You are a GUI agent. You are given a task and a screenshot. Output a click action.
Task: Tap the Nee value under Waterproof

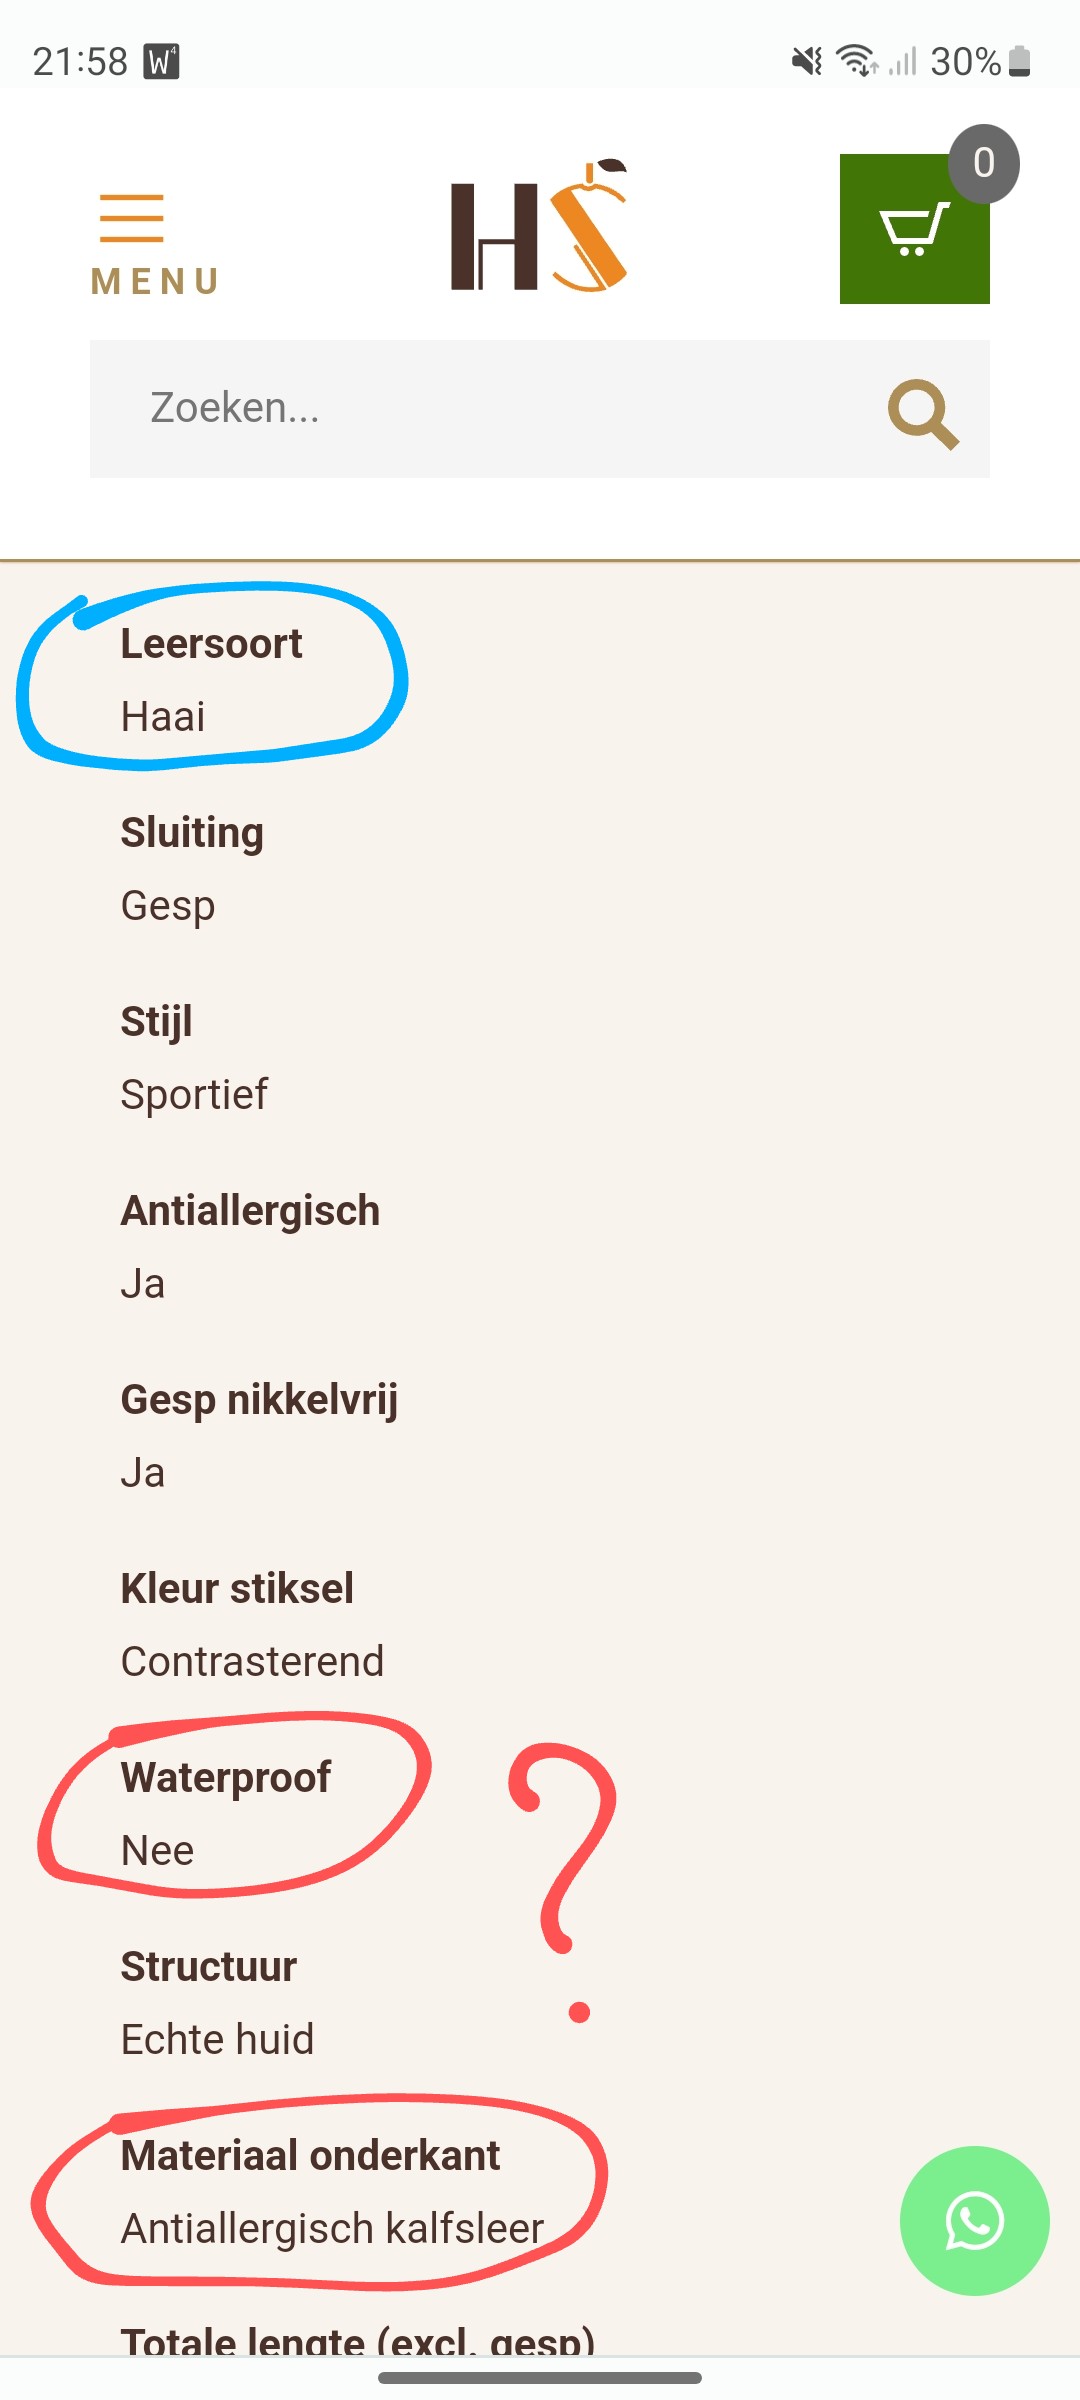point(157,1851)
